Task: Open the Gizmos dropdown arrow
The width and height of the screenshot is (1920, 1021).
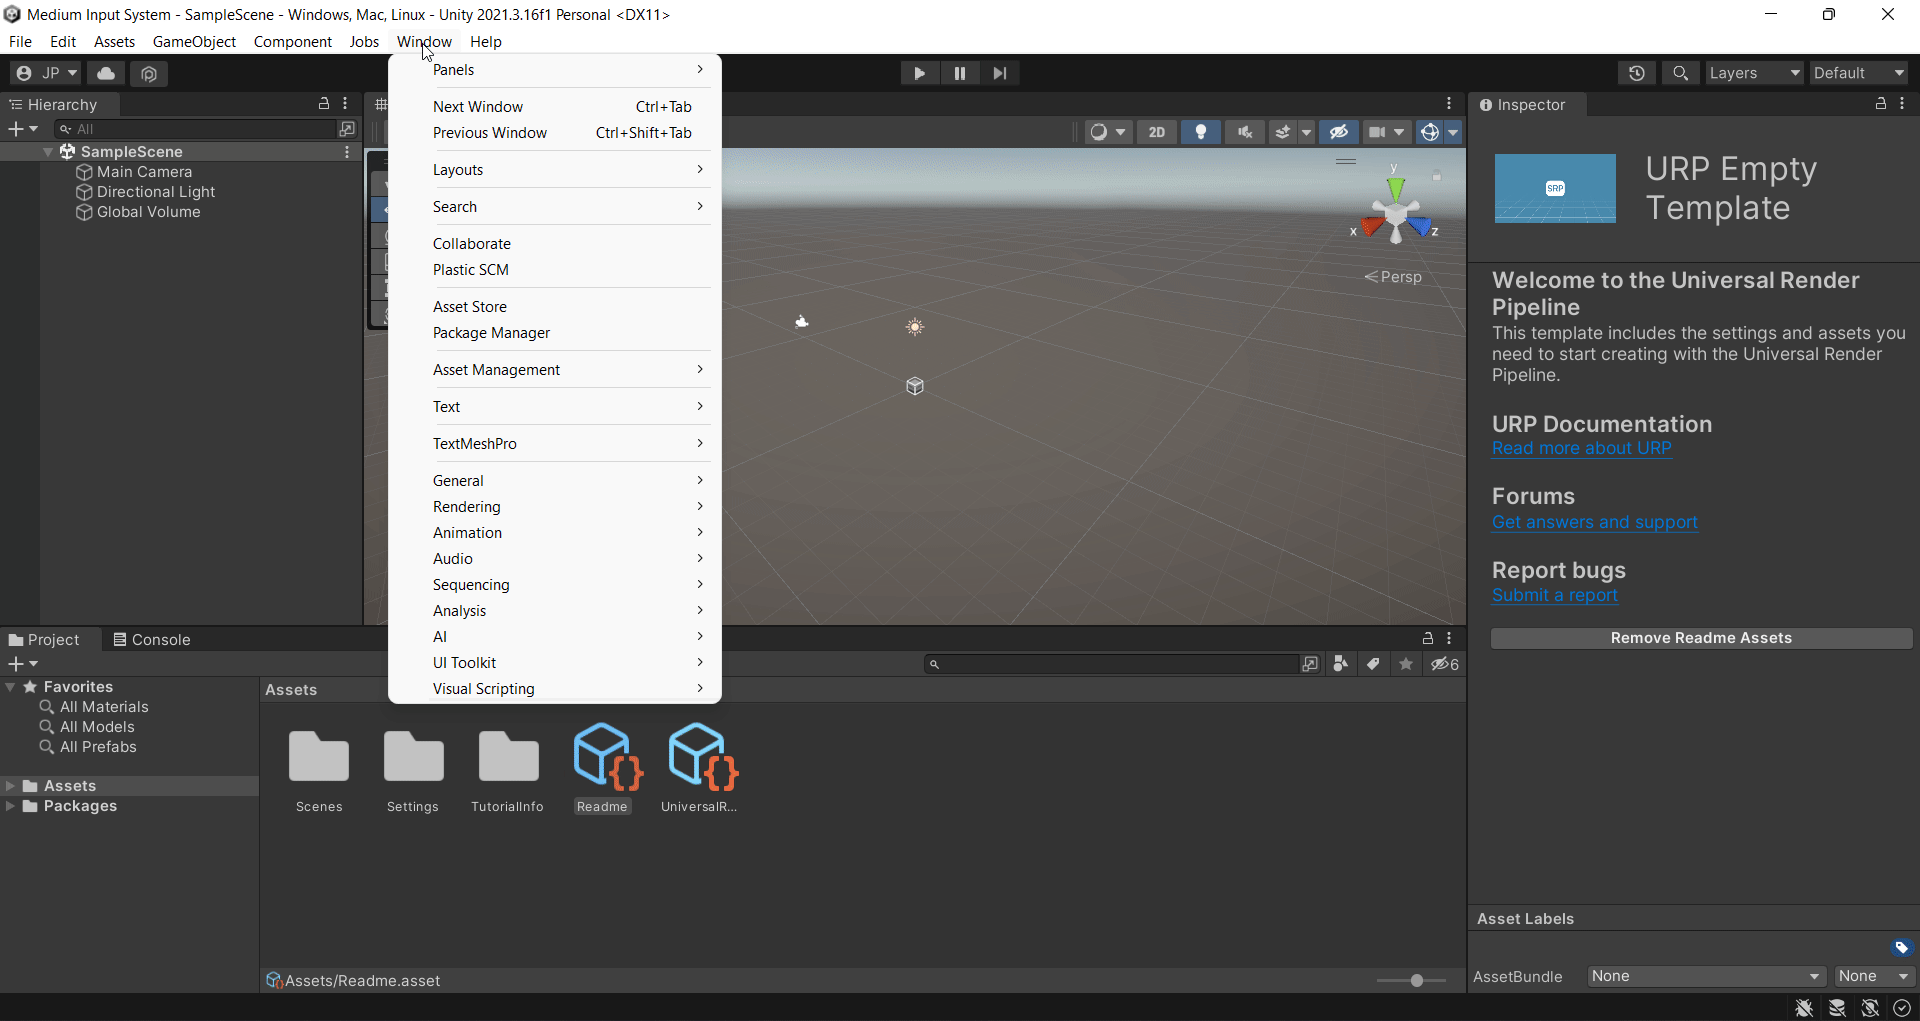Action: pyautogui.click(x=1453, y=132)
